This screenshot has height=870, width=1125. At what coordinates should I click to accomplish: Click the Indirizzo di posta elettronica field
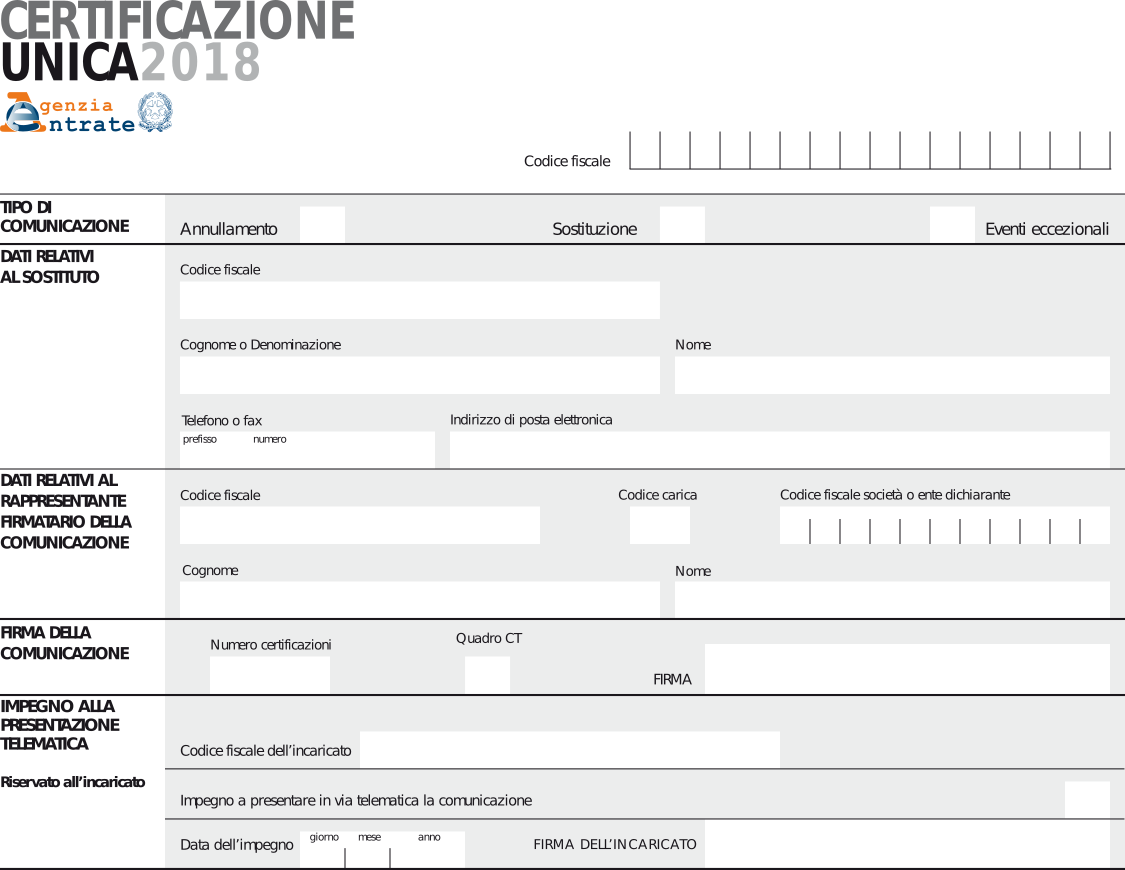(779, 450)
